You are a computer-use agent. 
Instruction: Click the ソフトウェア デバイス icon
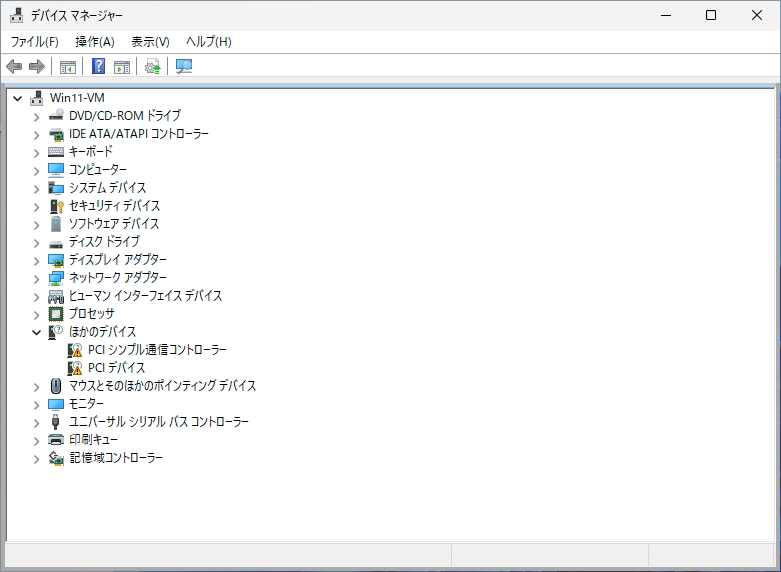56,224
